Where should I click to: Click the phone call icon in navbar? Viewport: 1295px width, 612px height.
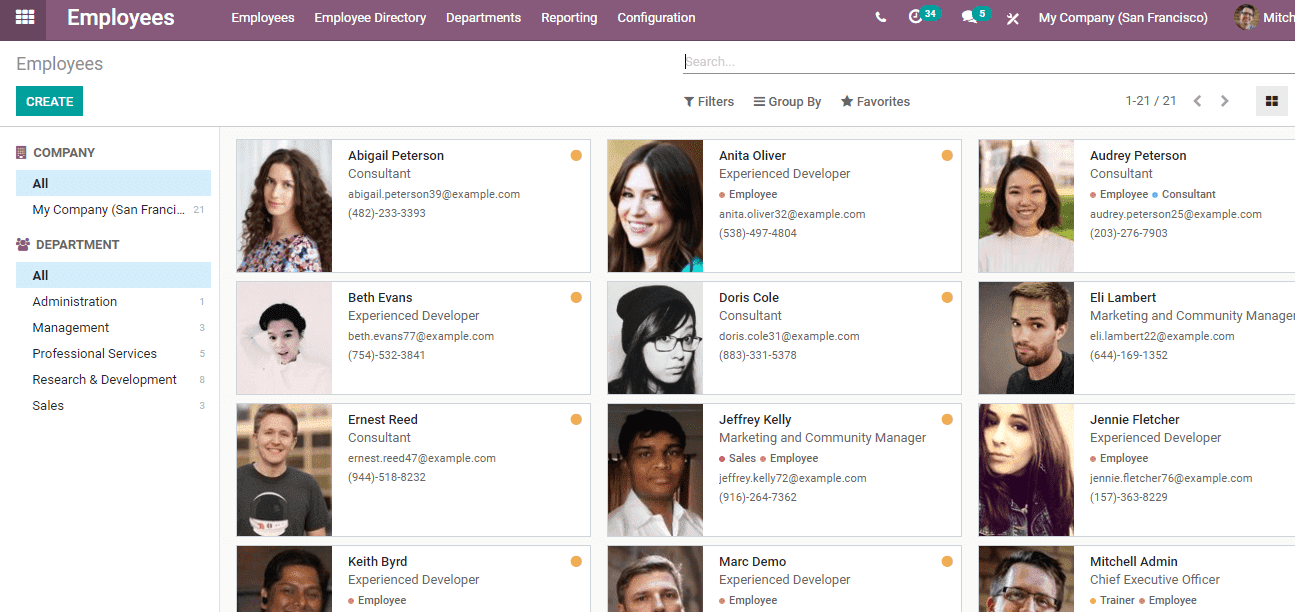click(x=880, y=18)
